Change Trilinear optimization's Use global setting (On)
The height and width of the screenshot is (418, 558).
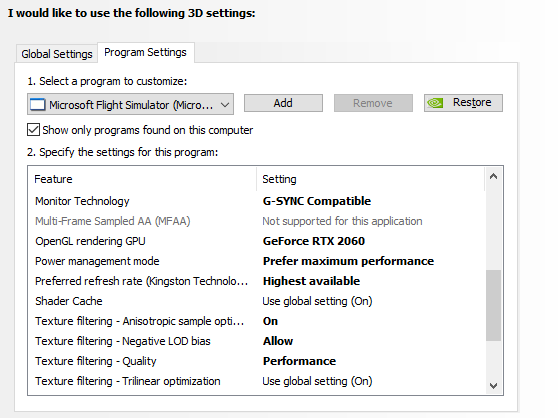(317, 381)
